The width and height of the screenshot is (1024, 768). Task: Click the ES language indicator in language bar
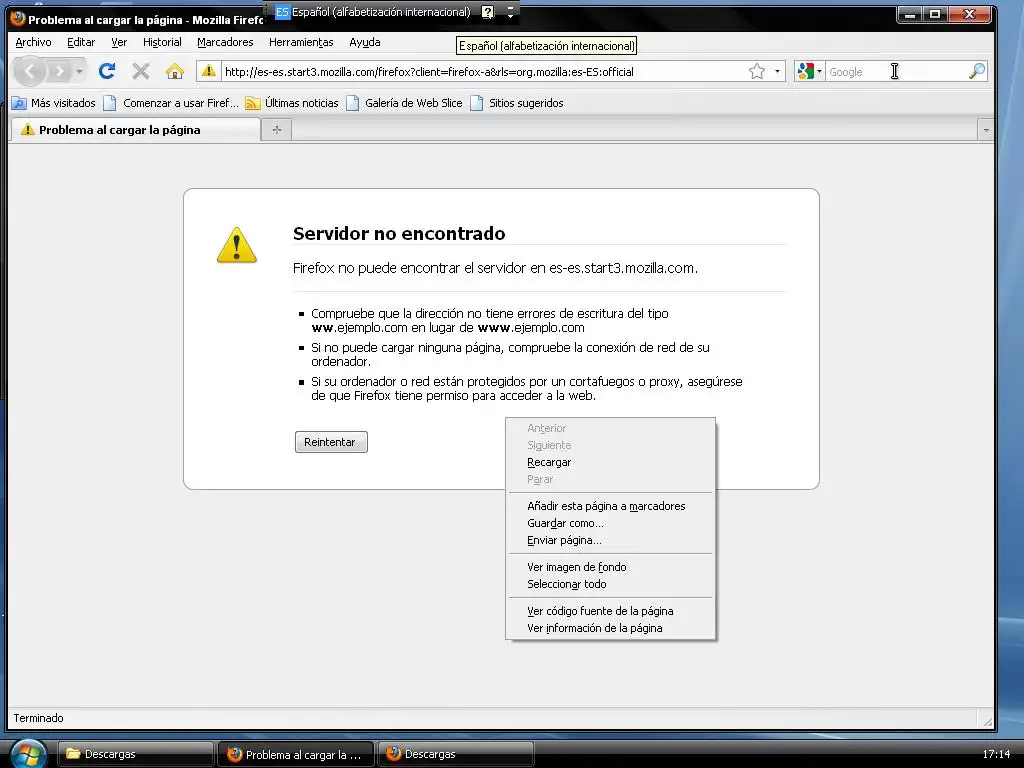pos(282,12)
